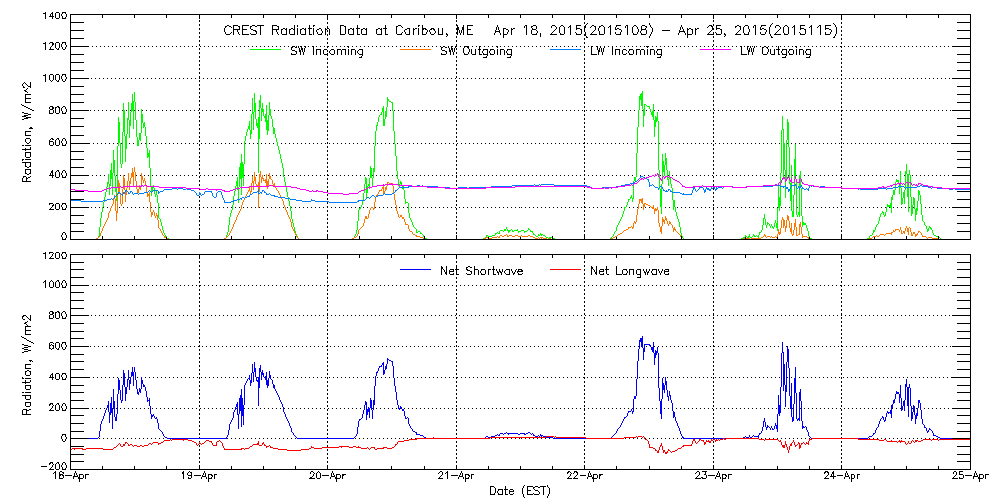The width and height of the screenshot is (1000, 500).
Task: Click the blue line sample beside Net Shortwave
Action: (x=412, y=271)
